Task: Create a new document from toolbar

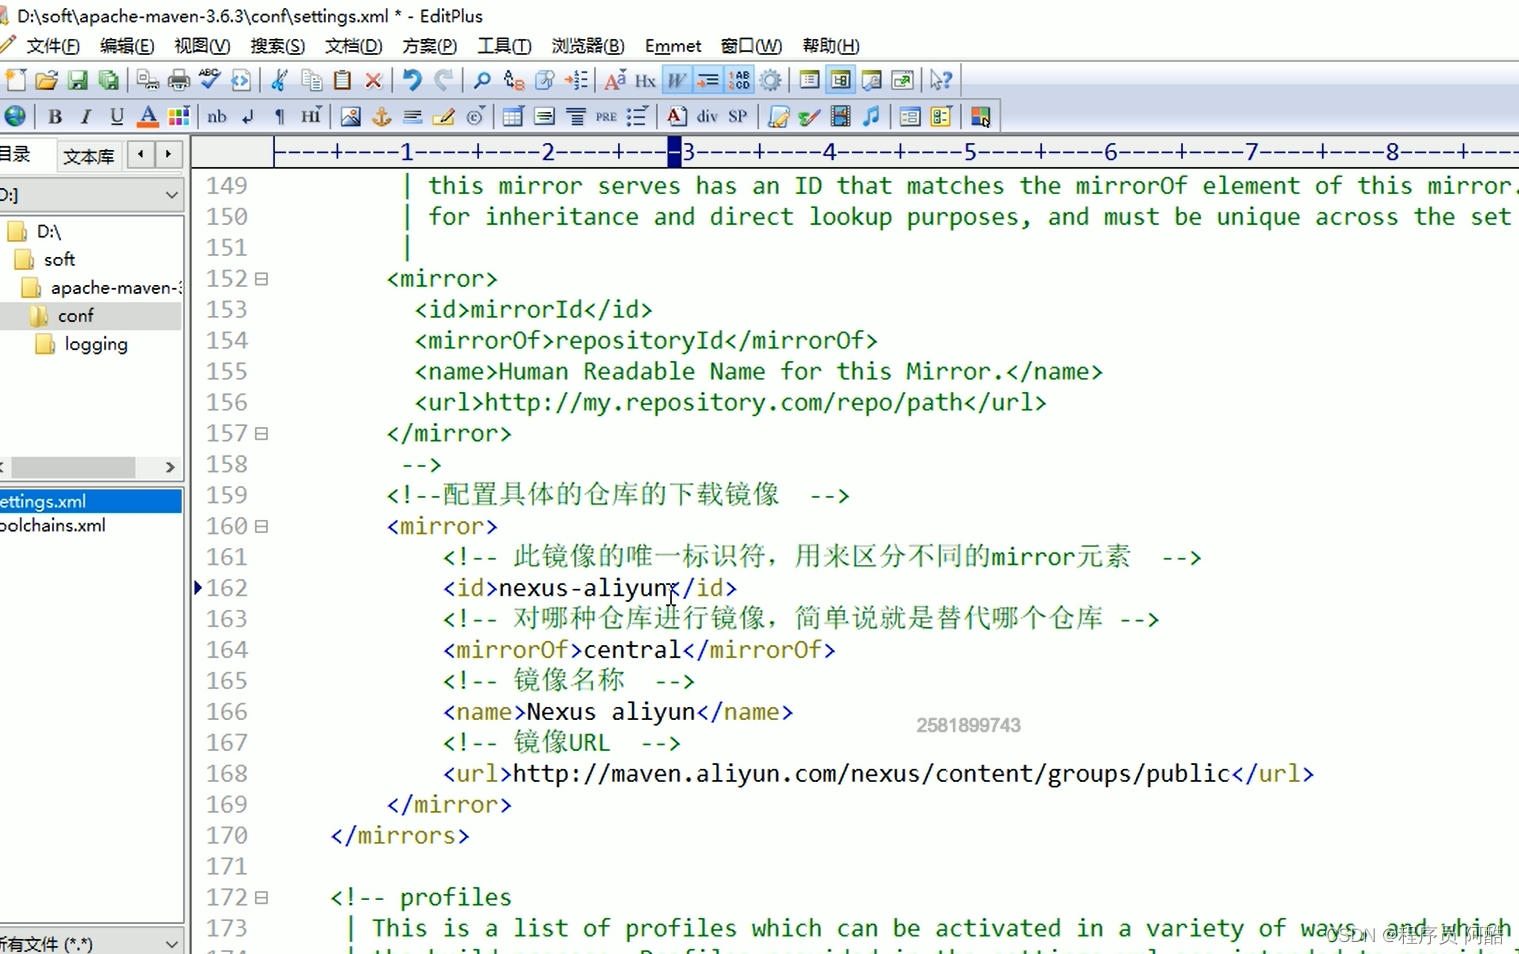Action: pyautogui.click(x=16, y=80)
